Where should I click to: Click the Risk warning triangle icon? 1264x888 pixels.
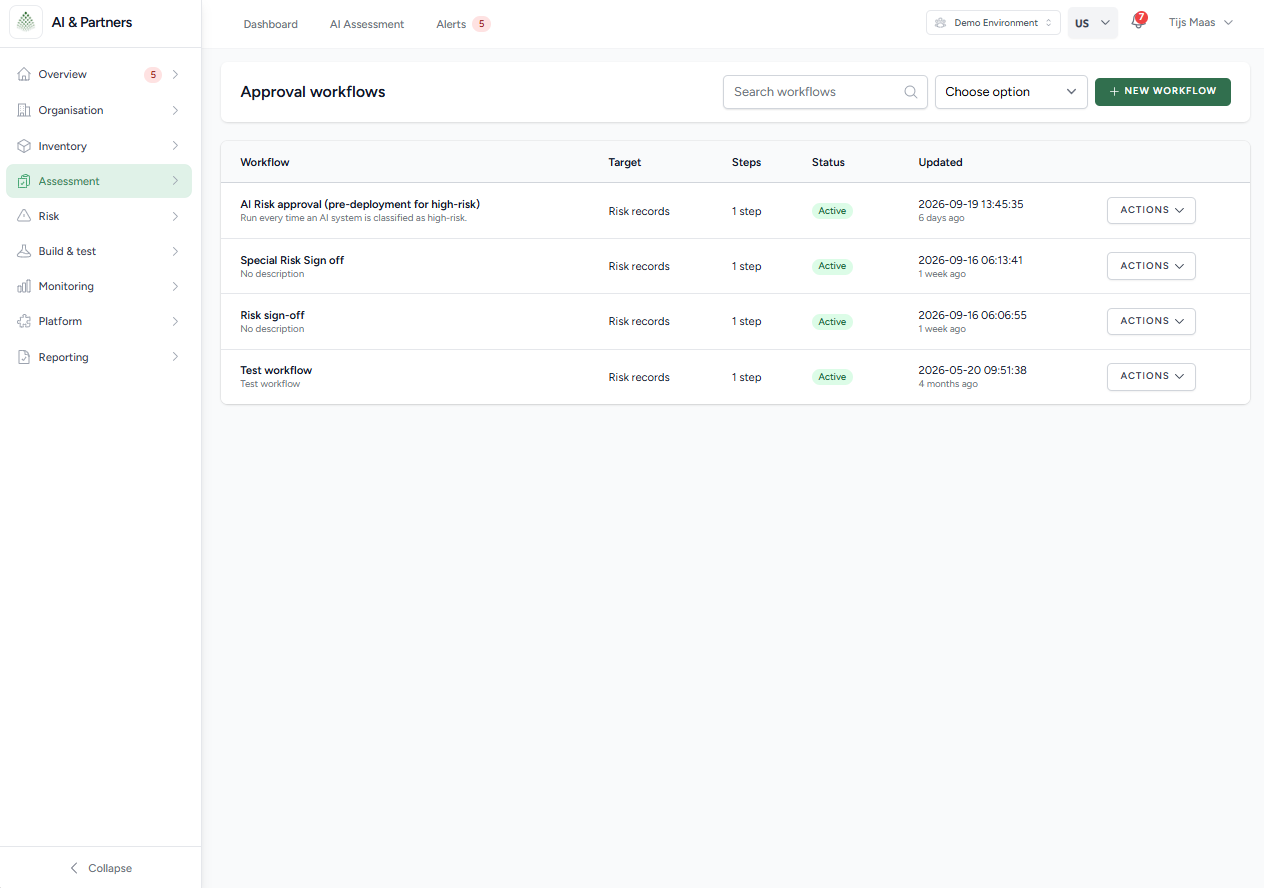click(x=24, y=216)
